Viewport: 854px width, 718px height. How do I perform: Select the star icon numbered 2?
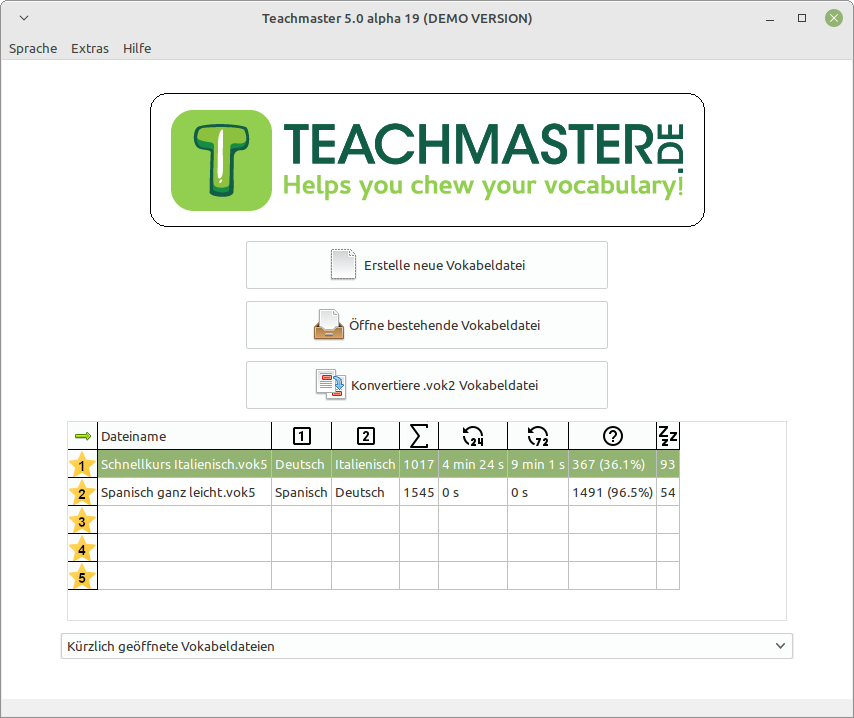point(82,492)
